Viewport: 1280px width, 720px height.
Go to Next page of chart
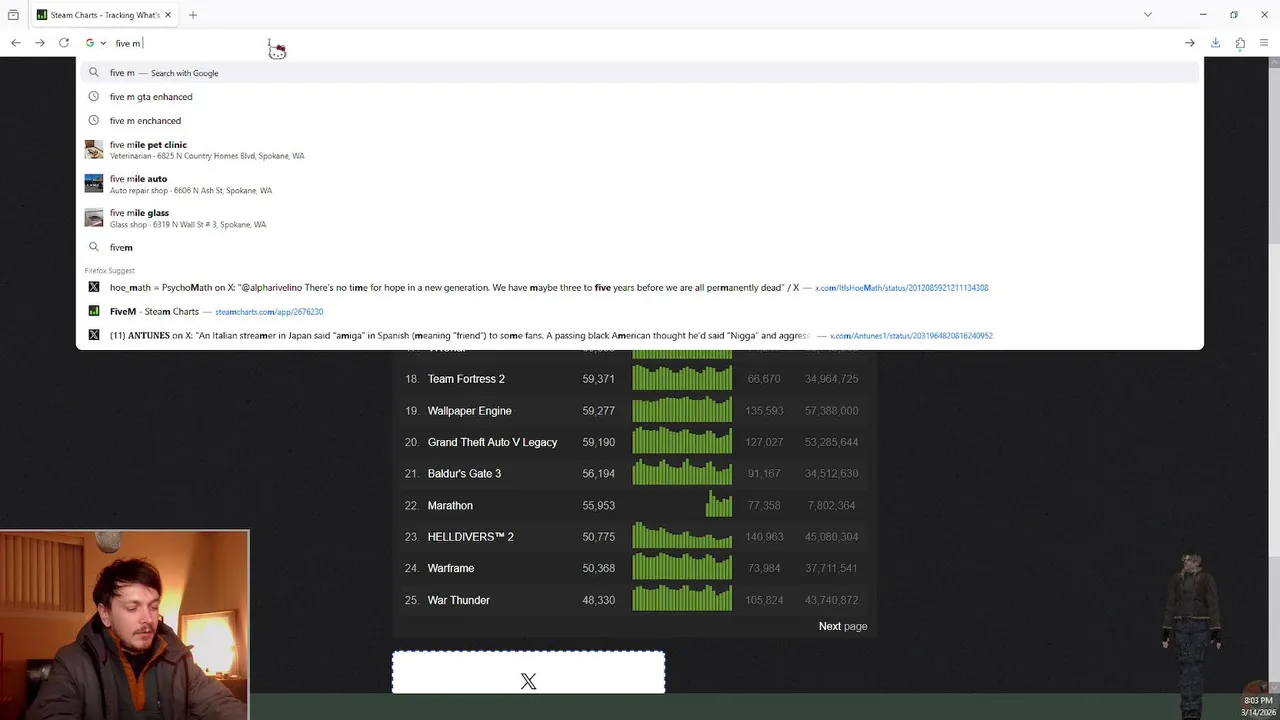point(842,626)
